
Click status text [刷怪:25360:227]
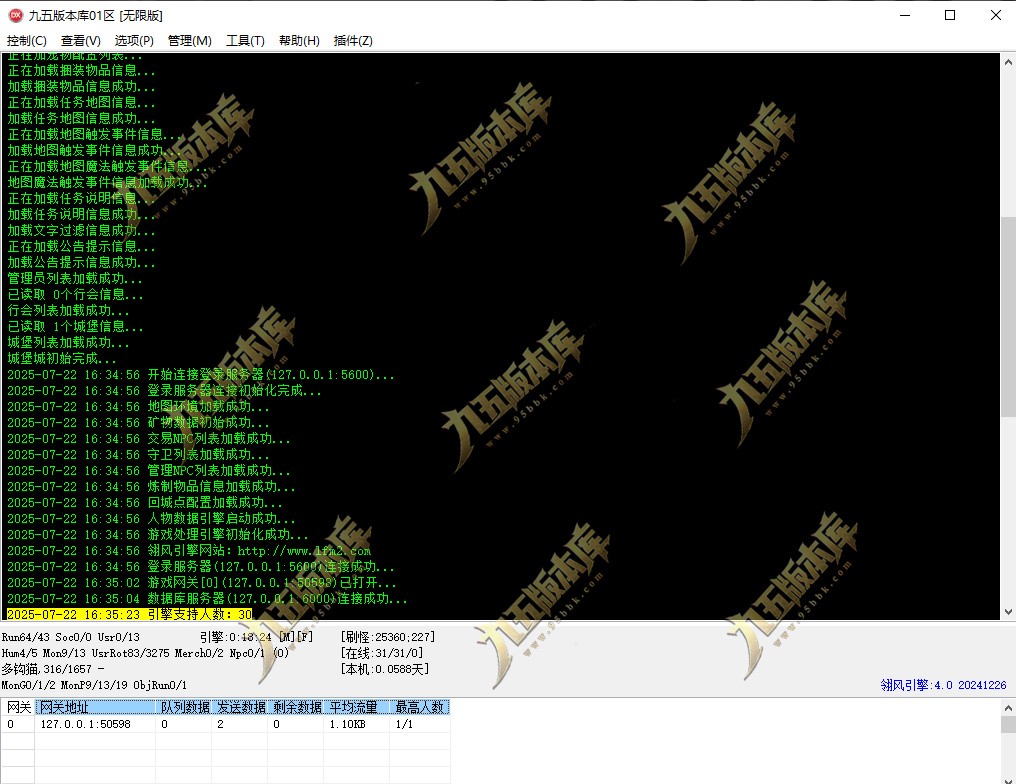[388, 637]
